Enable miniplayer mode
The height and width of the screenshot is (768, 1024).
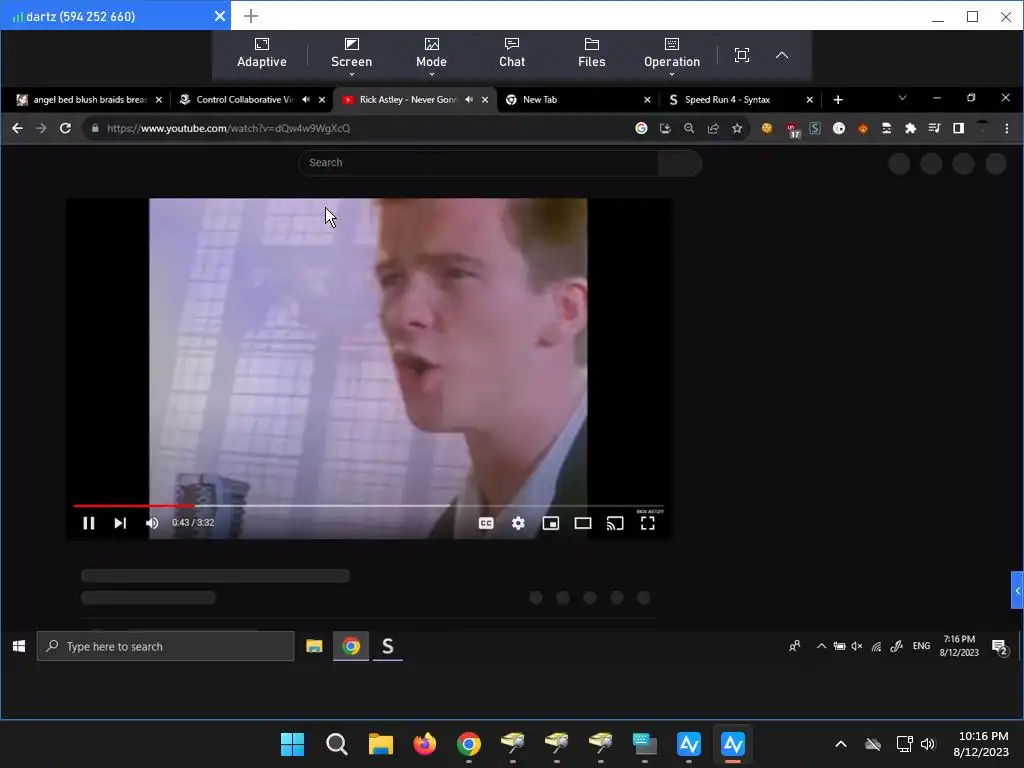point(551,523)
